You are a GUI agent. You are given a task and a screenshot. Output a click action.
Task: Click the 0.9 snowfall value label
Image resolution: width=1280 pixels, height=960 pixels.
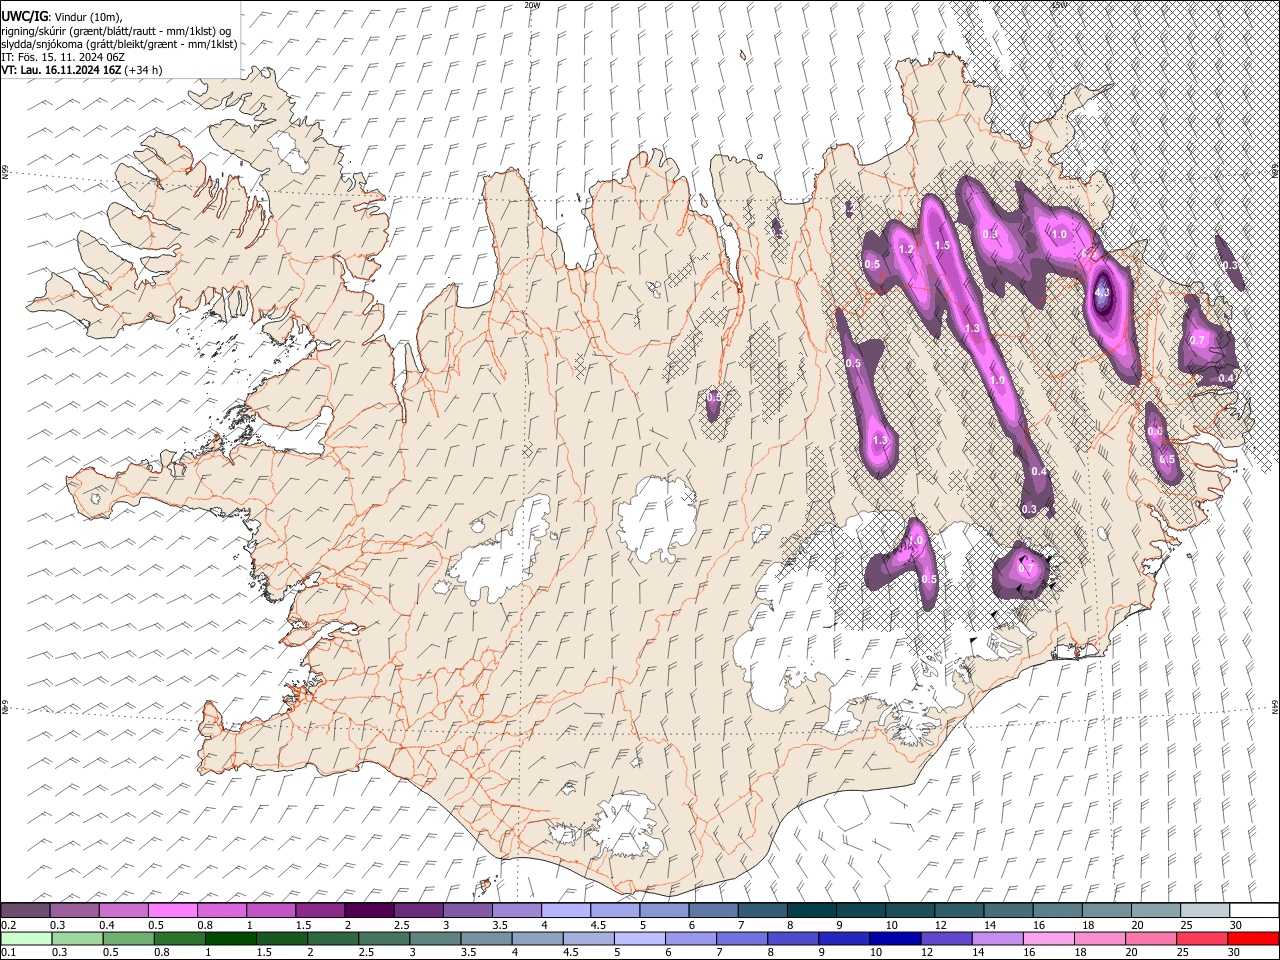tap(990, 234)
